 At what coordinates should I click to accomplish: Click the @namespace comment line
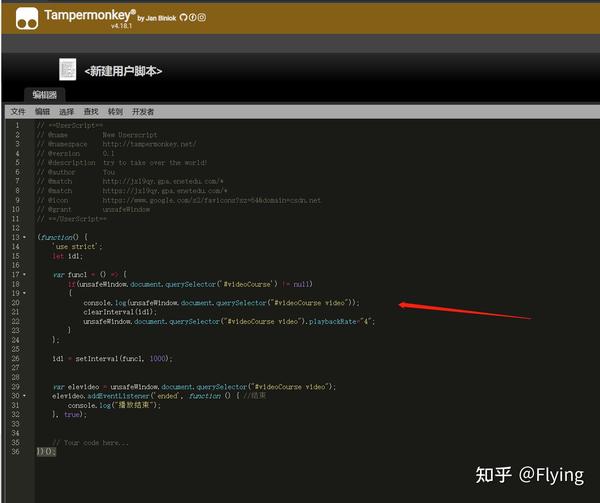click(117, 144)
